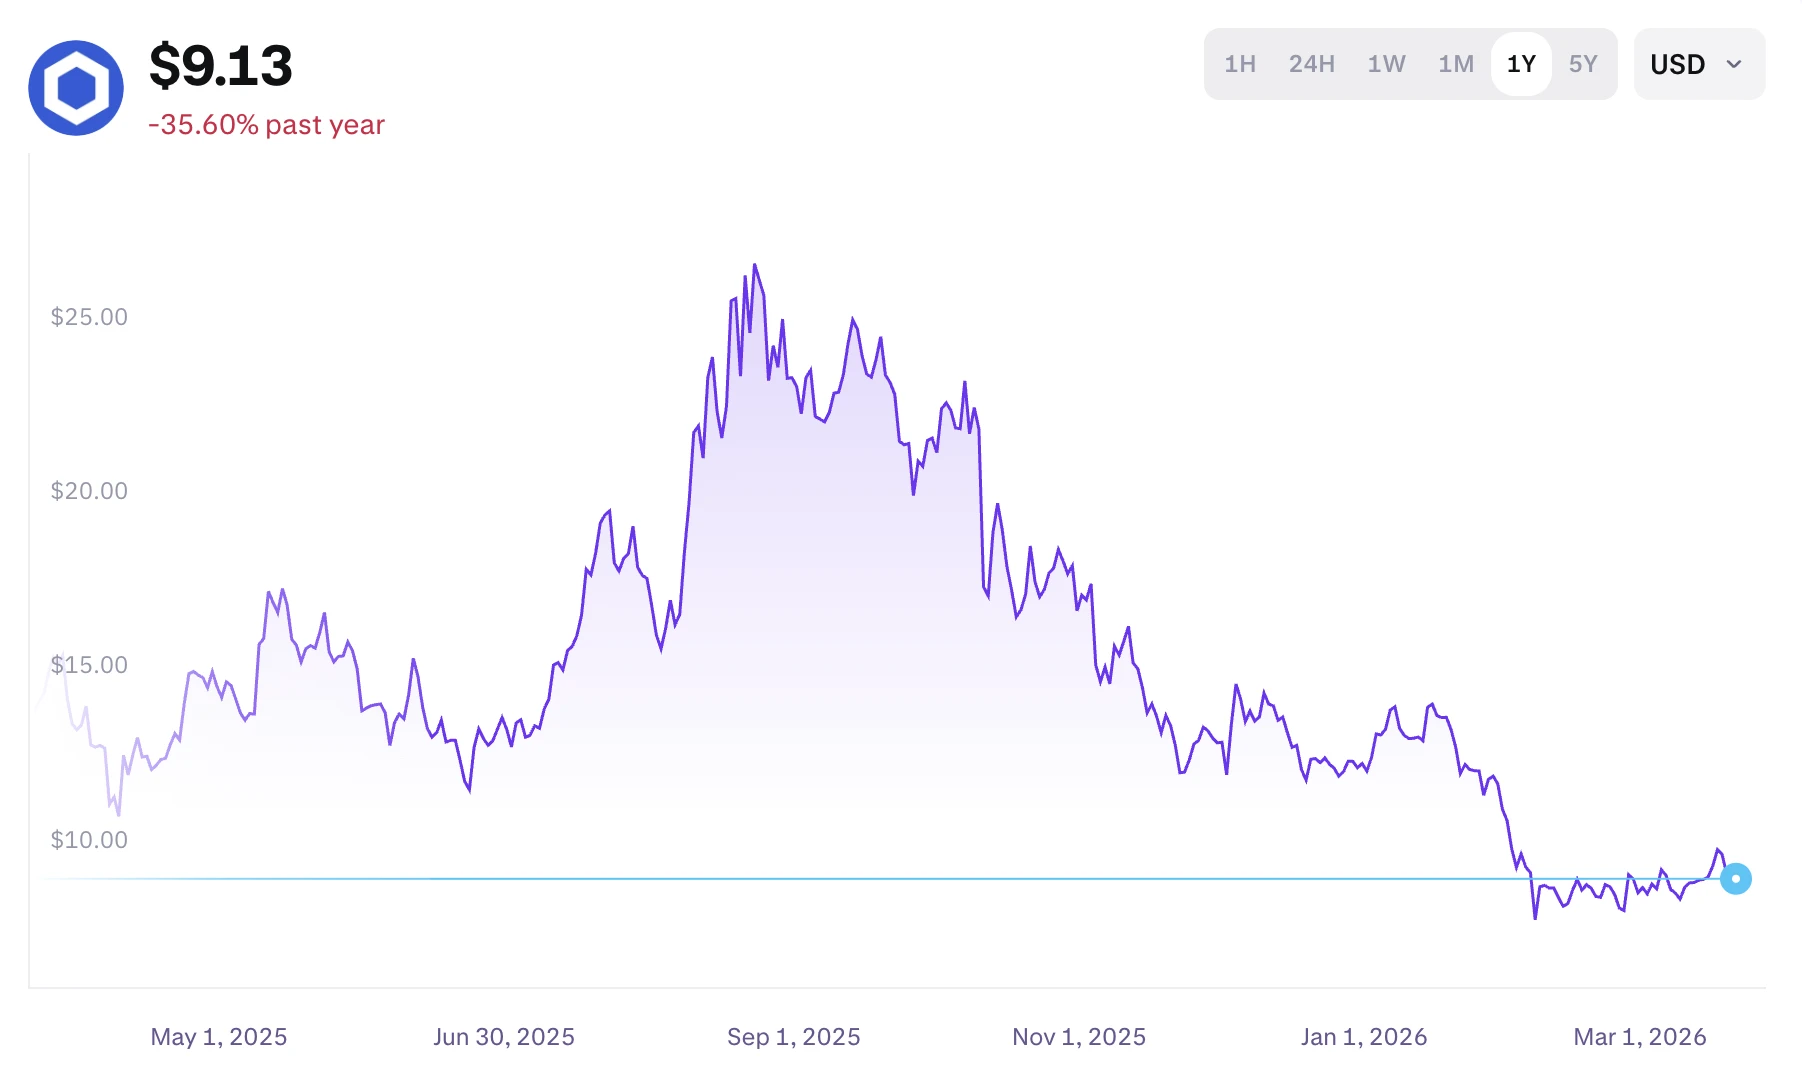1802x1088 pixels.
Task: Click the chart line at its lowest dip
Action: coord(1536,916)
